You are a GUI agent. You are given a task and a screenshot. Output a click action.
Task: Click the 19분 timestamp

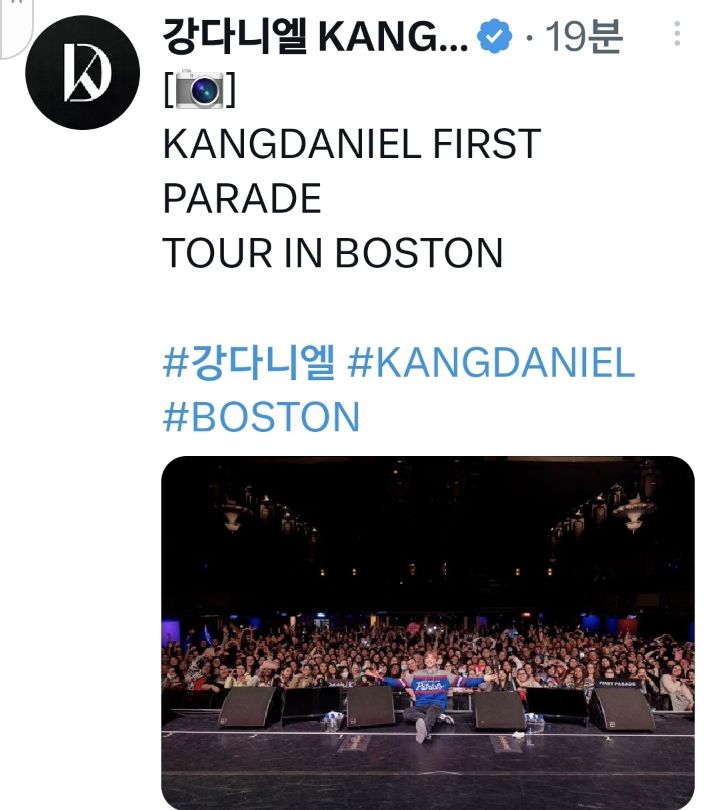(587, 40)
